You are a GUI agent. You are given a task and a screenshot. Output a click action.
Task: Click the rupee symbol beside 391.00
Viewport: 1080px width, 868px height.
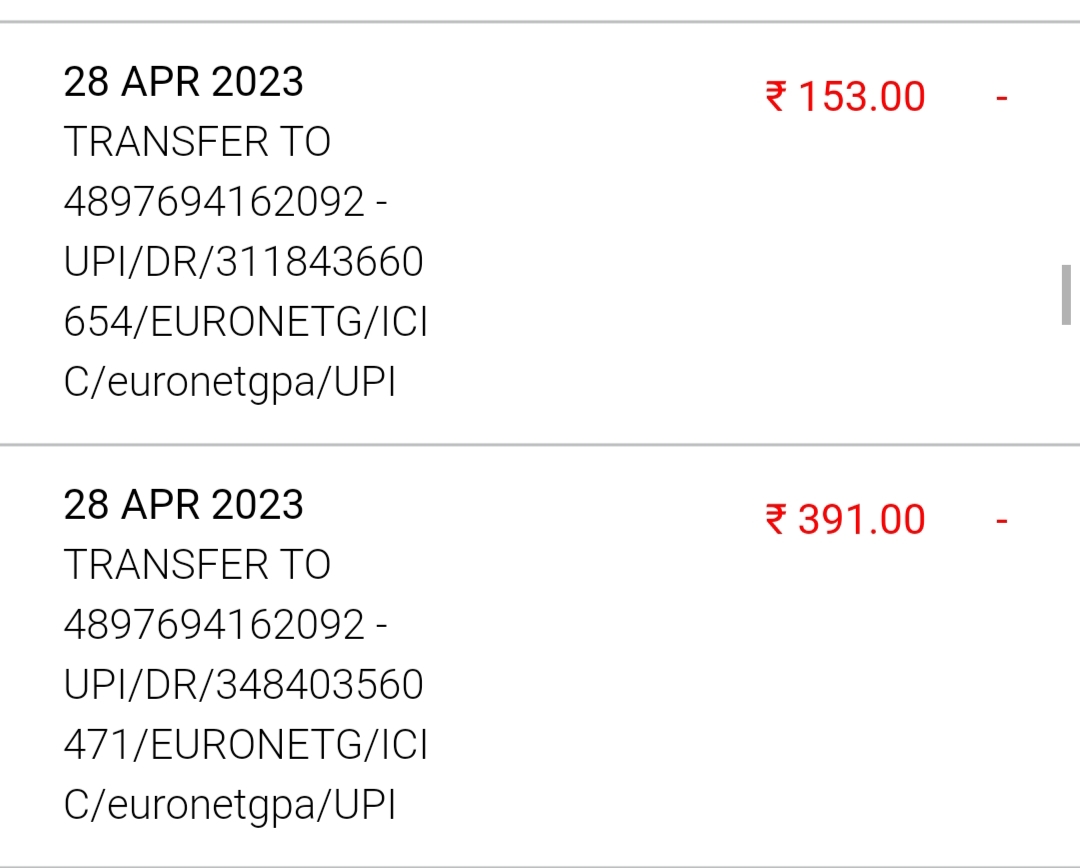point(776,520)
